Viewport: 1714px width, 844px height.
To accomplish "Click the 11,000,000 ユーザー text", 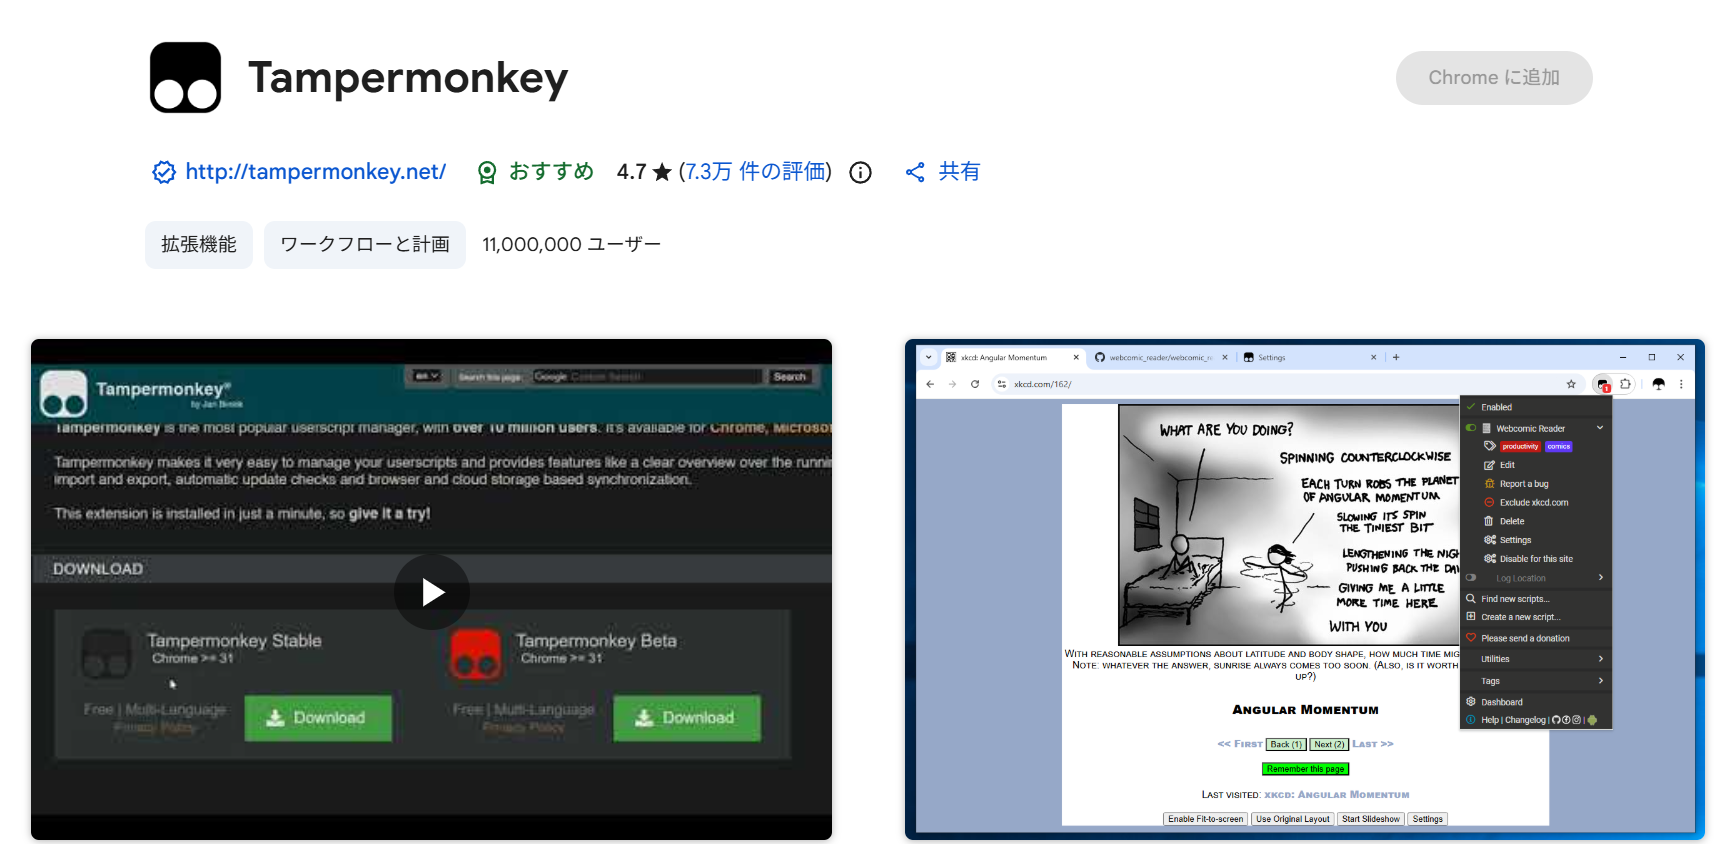I will pyautogui.click(x=572, y=245).
